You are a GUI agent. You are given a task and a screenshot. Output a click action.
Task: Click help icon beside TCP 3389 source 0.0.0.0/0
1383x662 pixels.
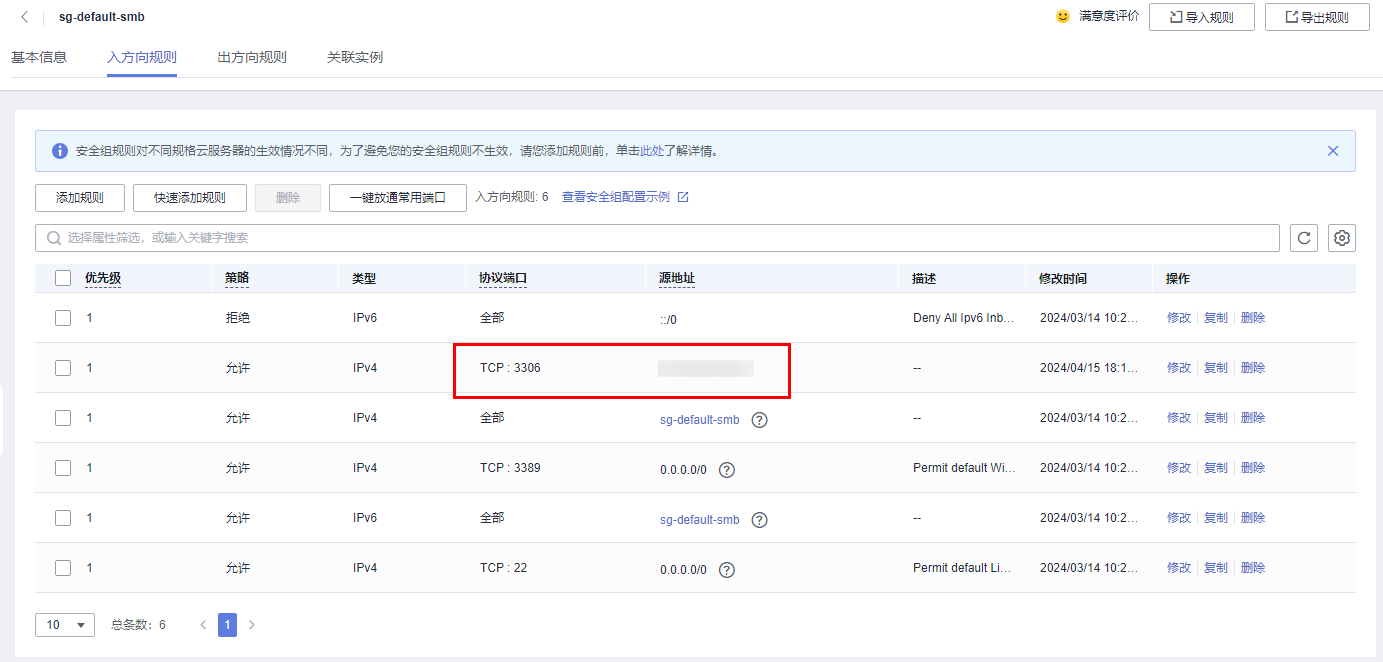pyautogui.click(x=727, y=470)
